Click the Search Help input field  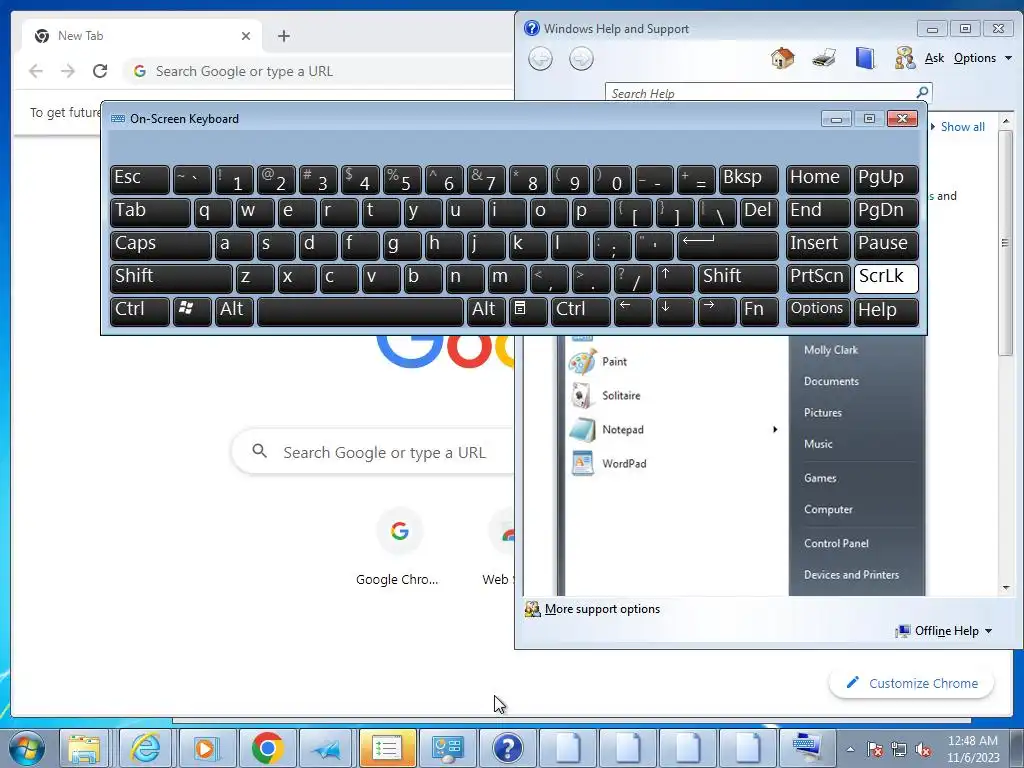tap(761, 93)
